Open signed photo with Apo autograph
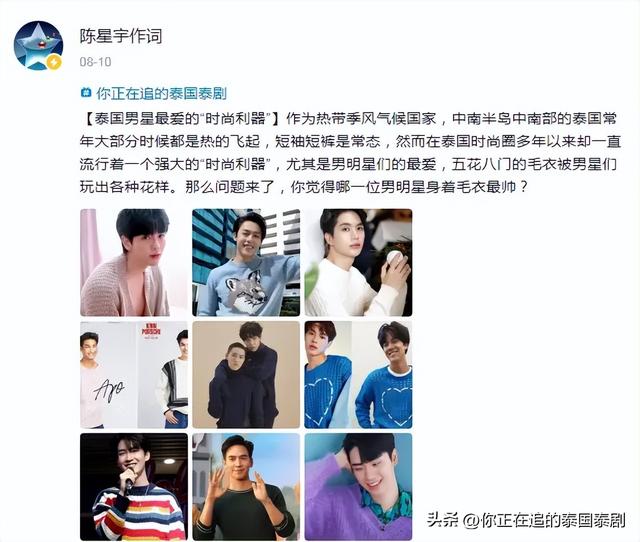Viewport: 640px width, 542px height. point(134,375)
